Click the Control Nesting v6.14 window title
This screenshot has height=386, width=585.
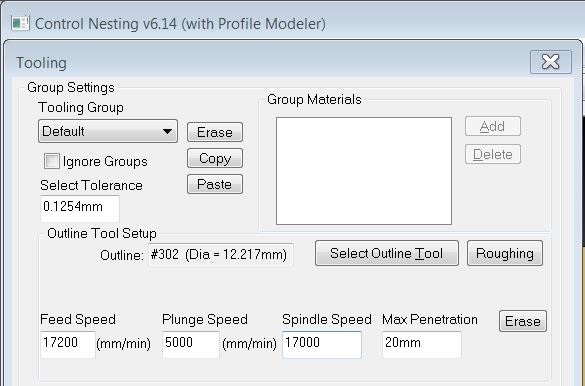click(180, 23)
